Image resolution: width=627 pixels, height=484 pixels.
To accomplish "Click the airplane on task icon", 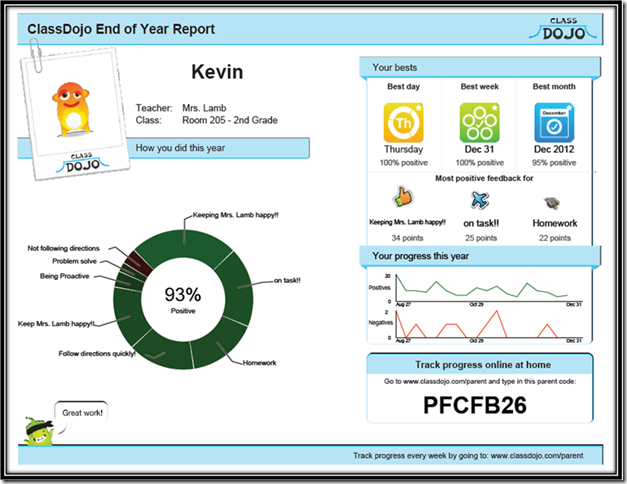I will tap(479, 200).
